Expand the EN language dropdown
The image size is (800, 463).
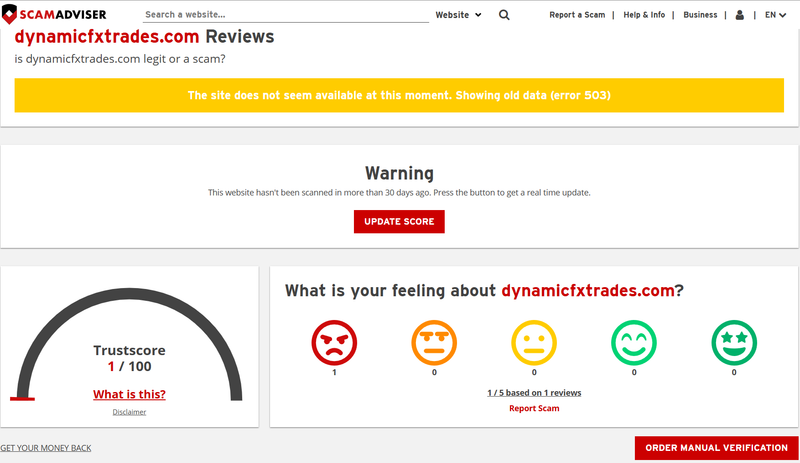pyautogui.click(x=775, y=15)
